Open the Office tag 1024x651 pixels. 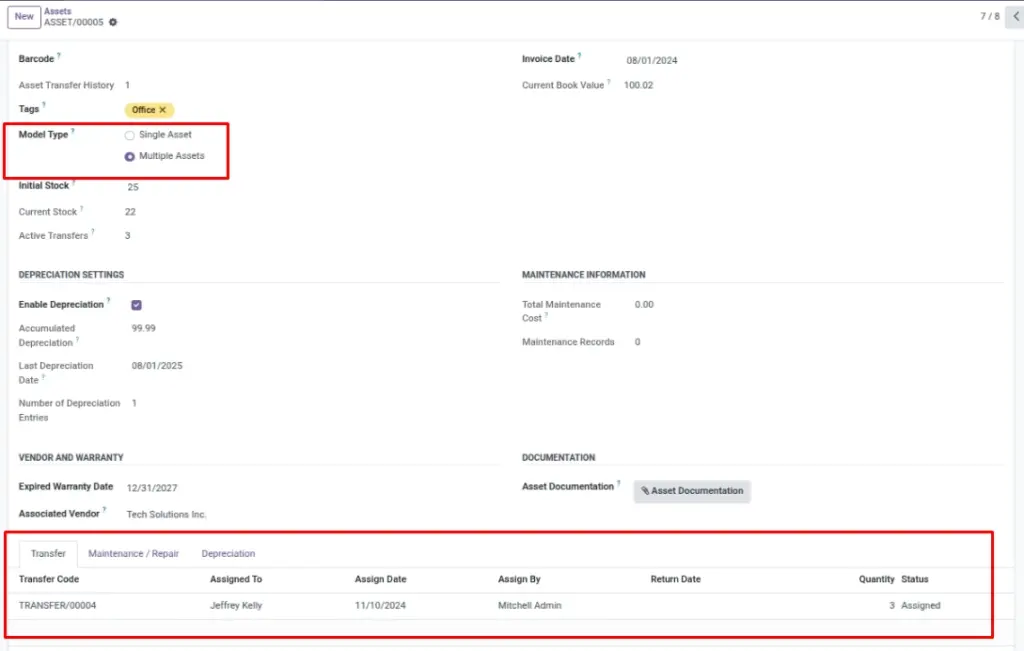click(x=143, y=110)
